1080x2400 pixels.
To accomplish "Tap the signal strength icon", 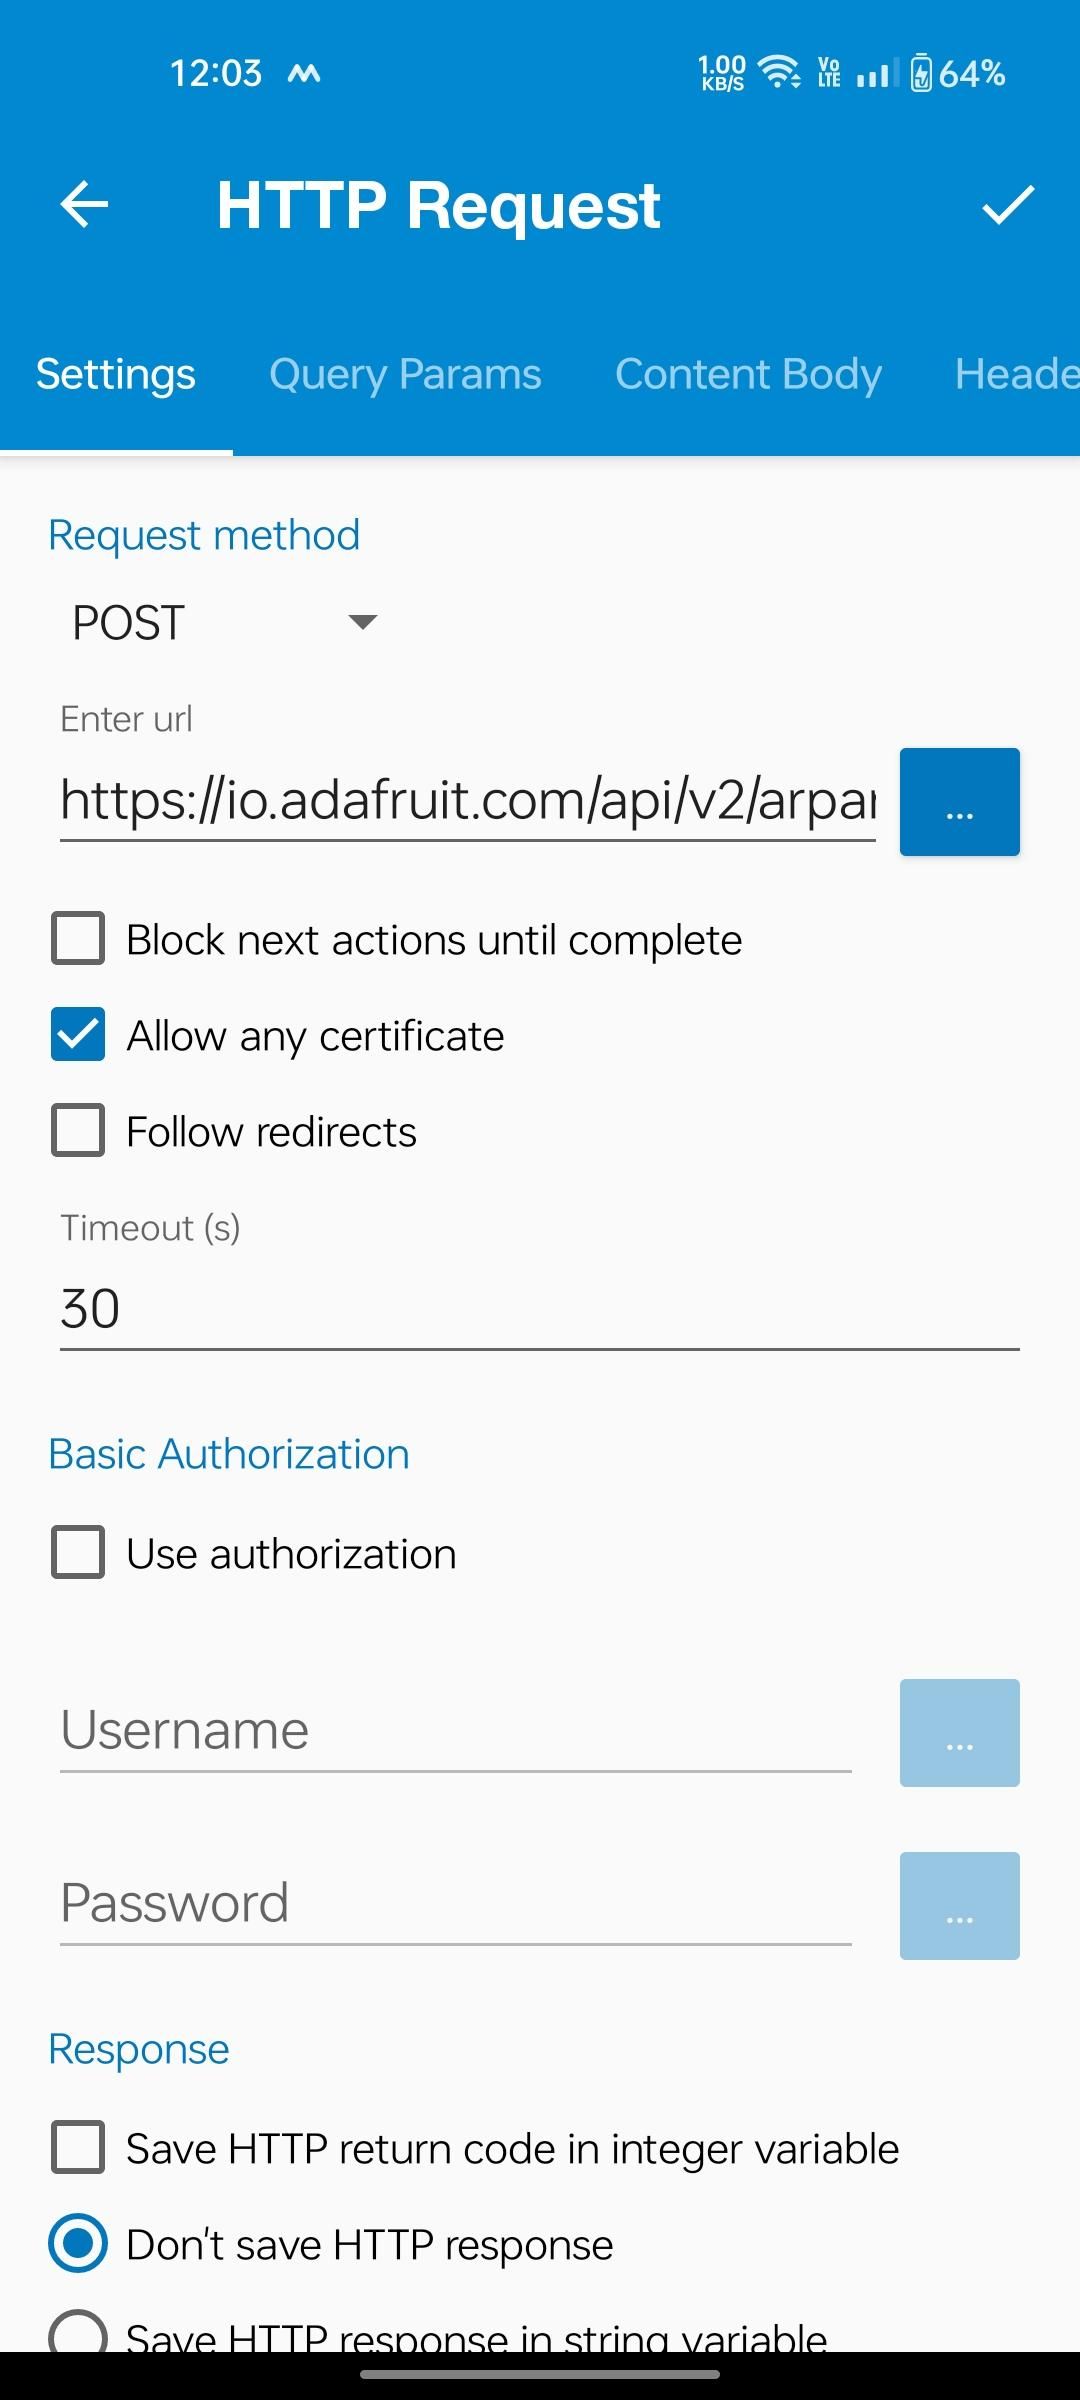I will (x=876, y=73).
